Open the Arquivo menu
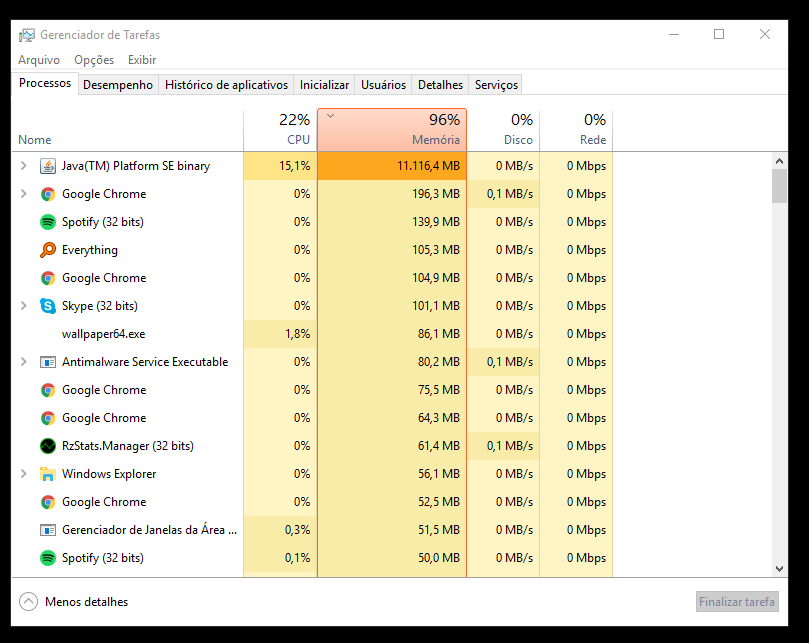Image resolution: width=809 pixels, height=643 pixels. (x=39, y=60)
